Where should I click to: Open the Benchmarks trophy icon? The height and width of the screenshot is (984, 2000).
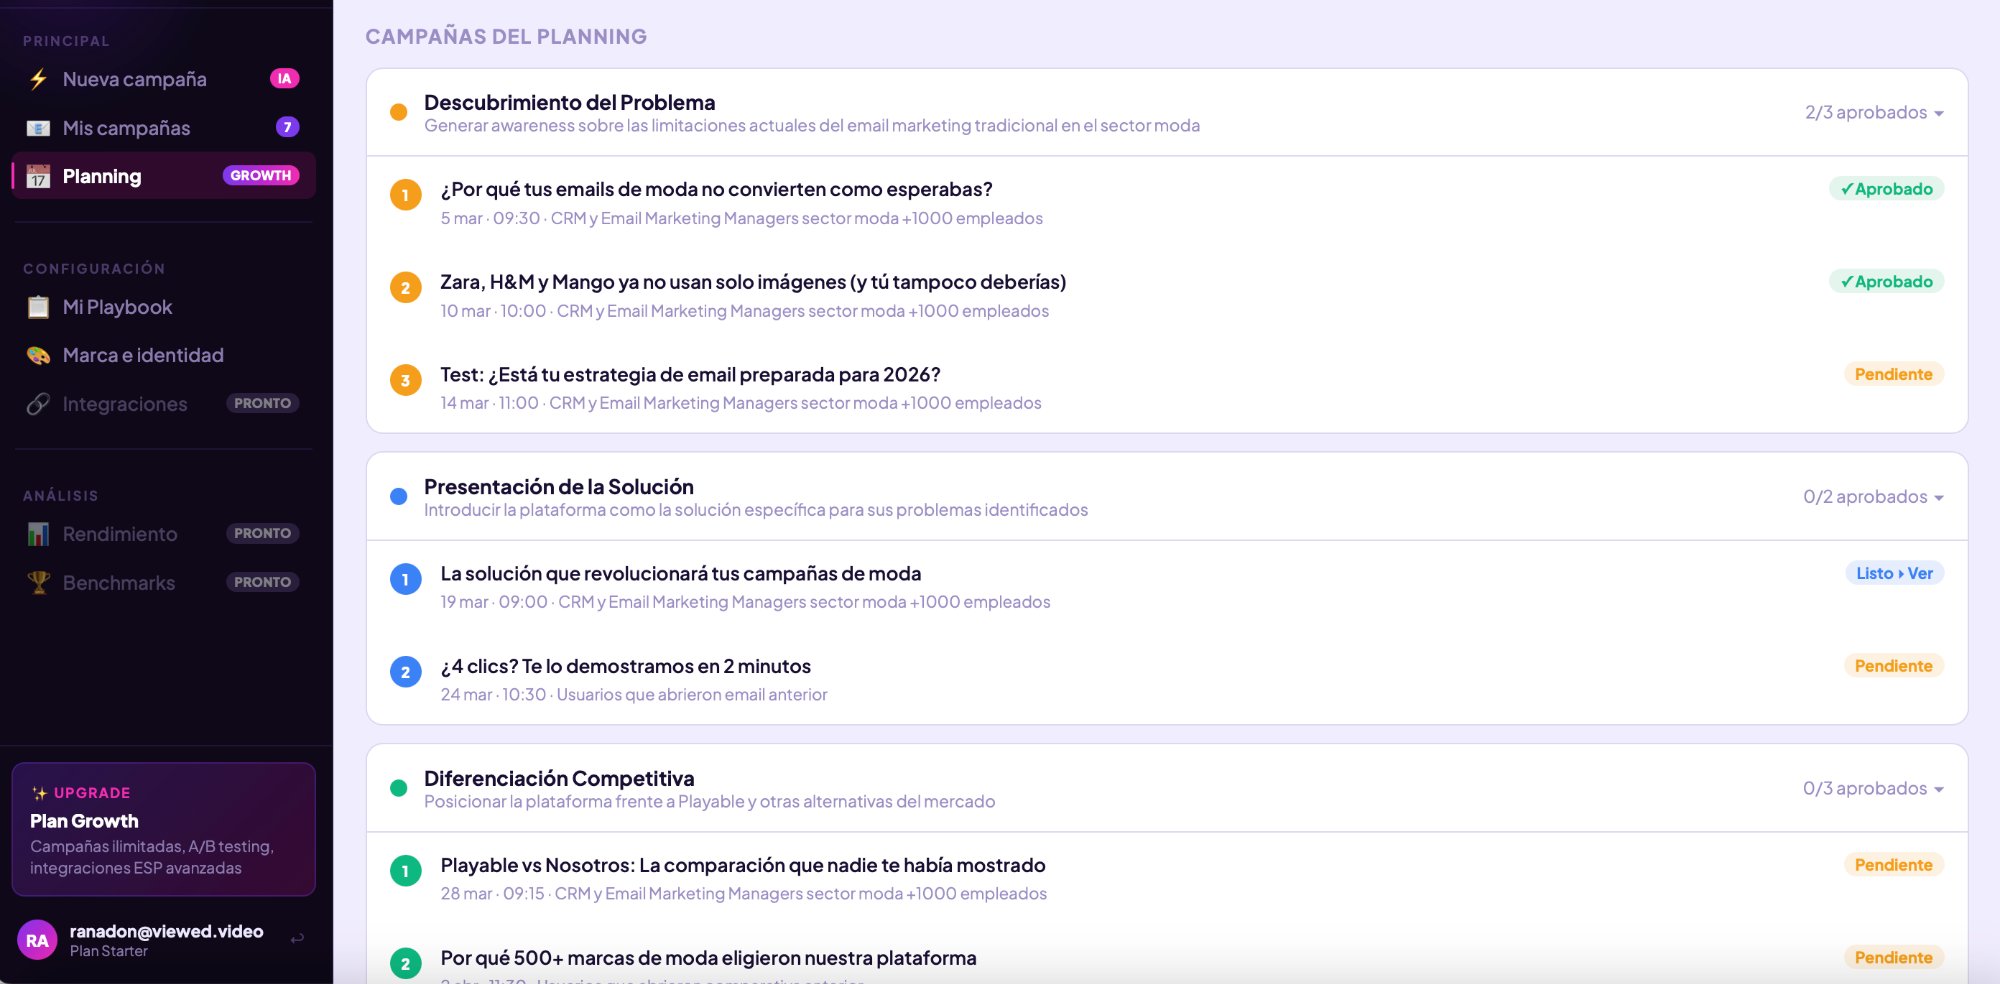pyautogui.click(x=38, y=582)
